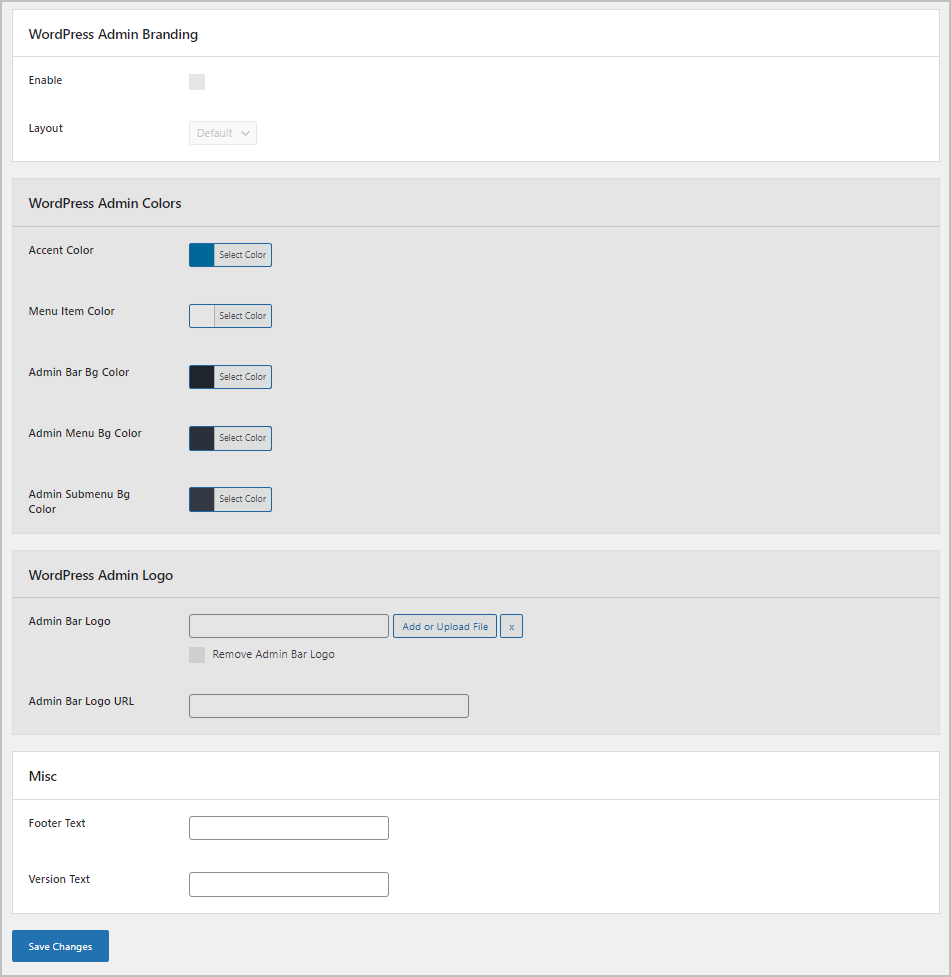Image resolution: width=951 pixels, height=977 pixels.
Task: Click the WordPress Admin Logo heading
Action: tap(101, 575)
